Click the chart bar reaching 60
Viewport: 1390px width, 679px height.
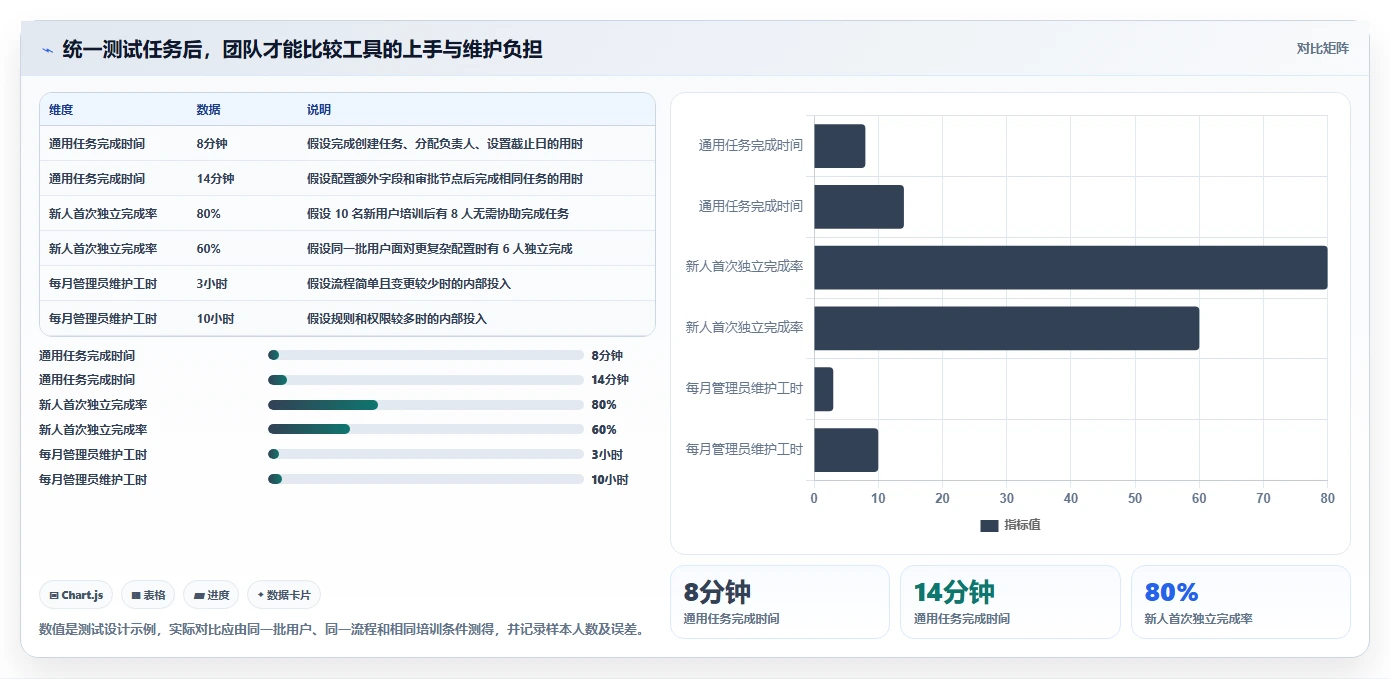click(x=1006, y=328)
